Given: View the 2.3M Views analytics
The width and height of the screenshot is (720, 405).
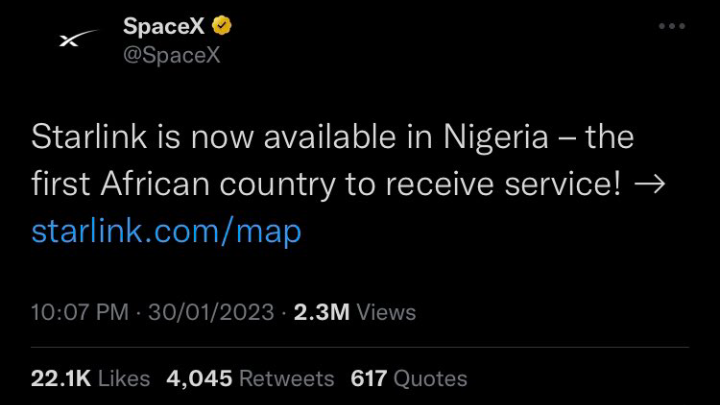Looking at the screenshot, I should (353, 312).
